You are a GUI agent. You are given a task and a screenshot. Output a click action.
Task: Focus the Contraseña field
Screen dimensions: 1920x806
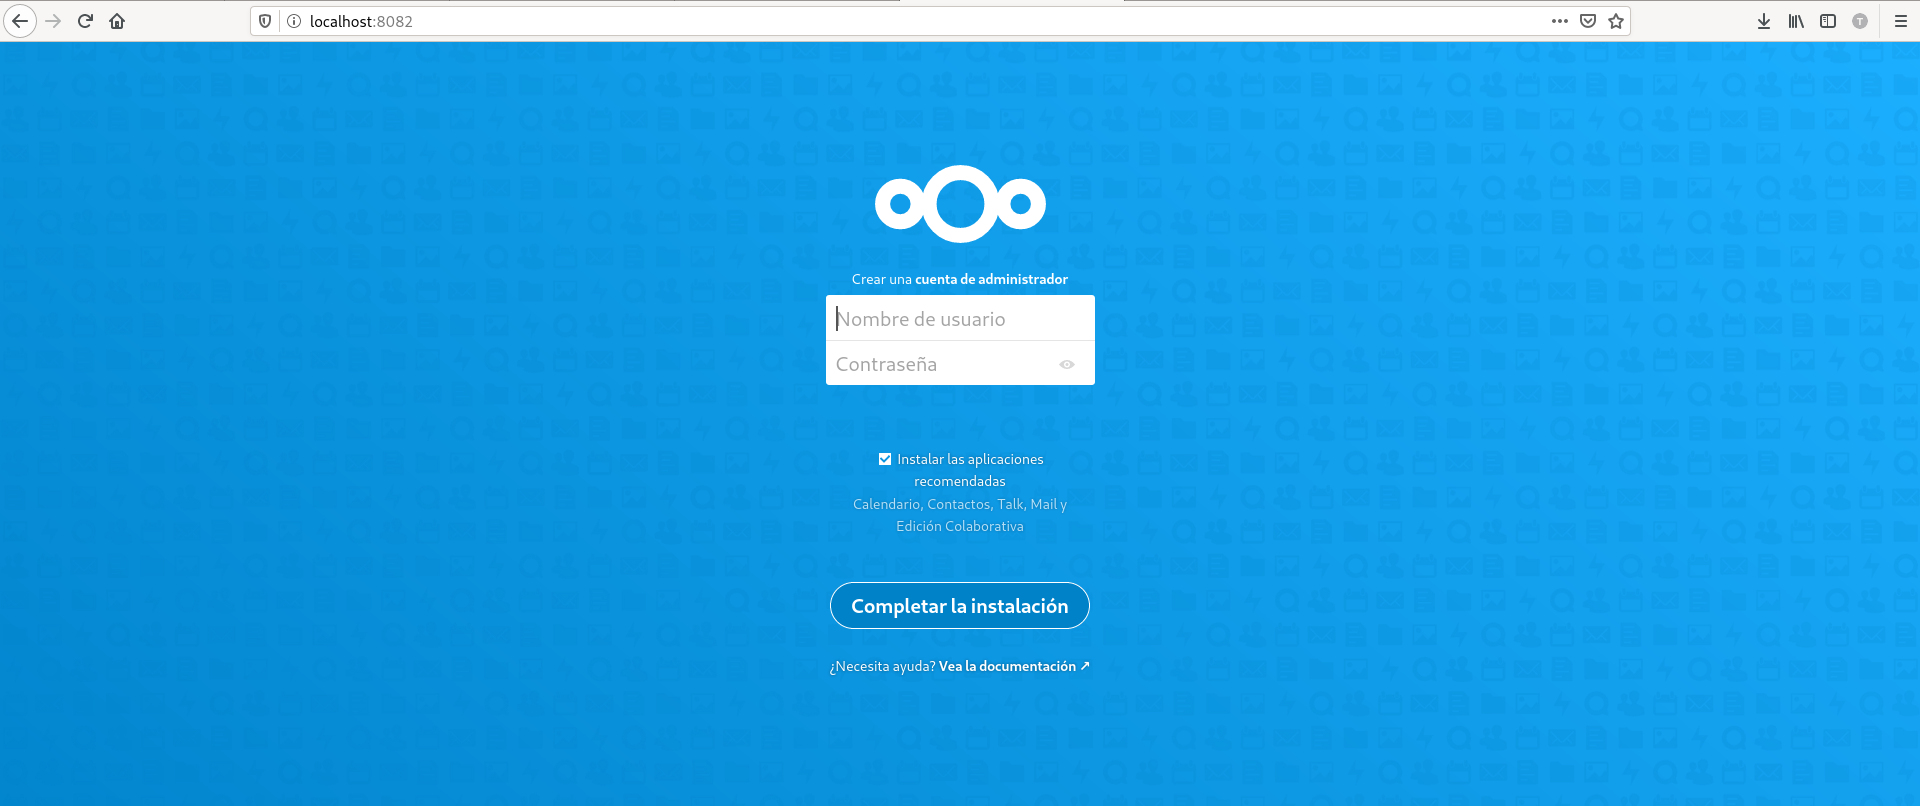(960, 364)
